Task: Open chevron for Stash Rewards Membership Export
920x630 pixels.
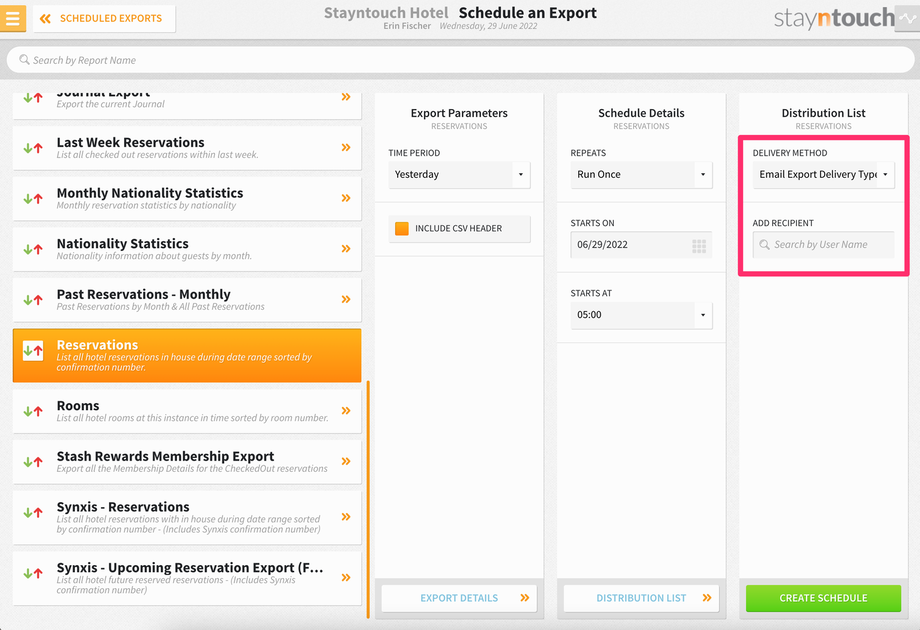Action: [346, 461]
